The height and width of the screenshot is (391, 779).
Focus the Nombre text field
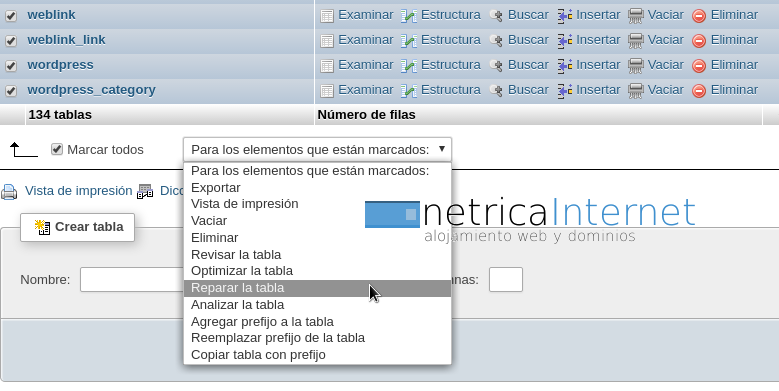point(132,279)
